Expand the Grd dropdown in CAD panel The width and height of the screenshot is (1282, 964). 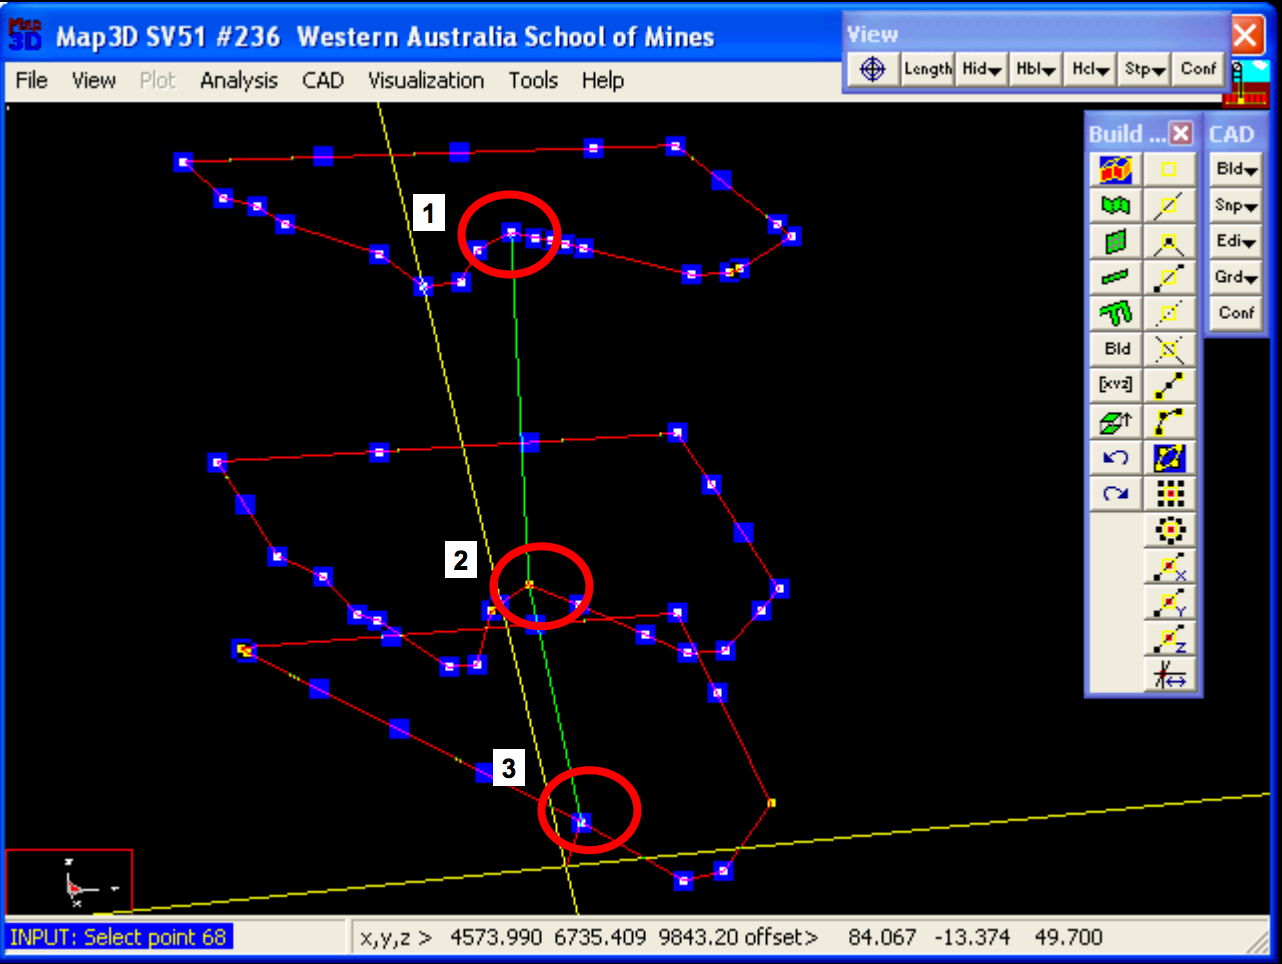(x=1236, y=277)
